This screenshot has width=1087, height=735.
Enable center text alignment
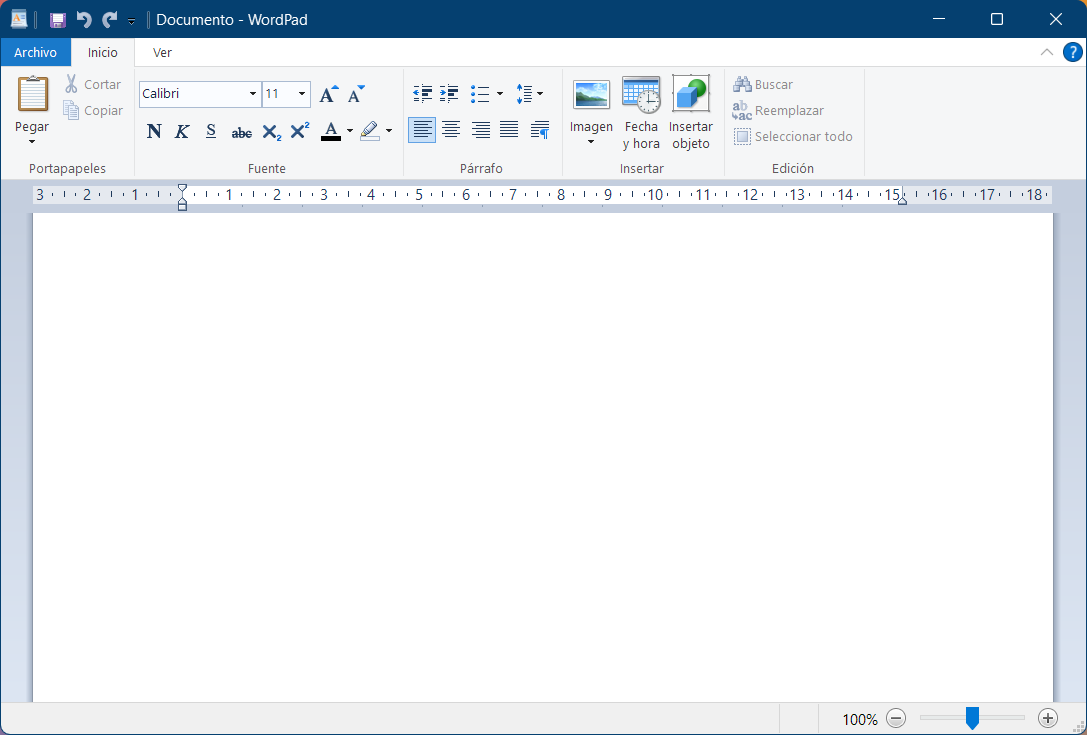(451, 130)
